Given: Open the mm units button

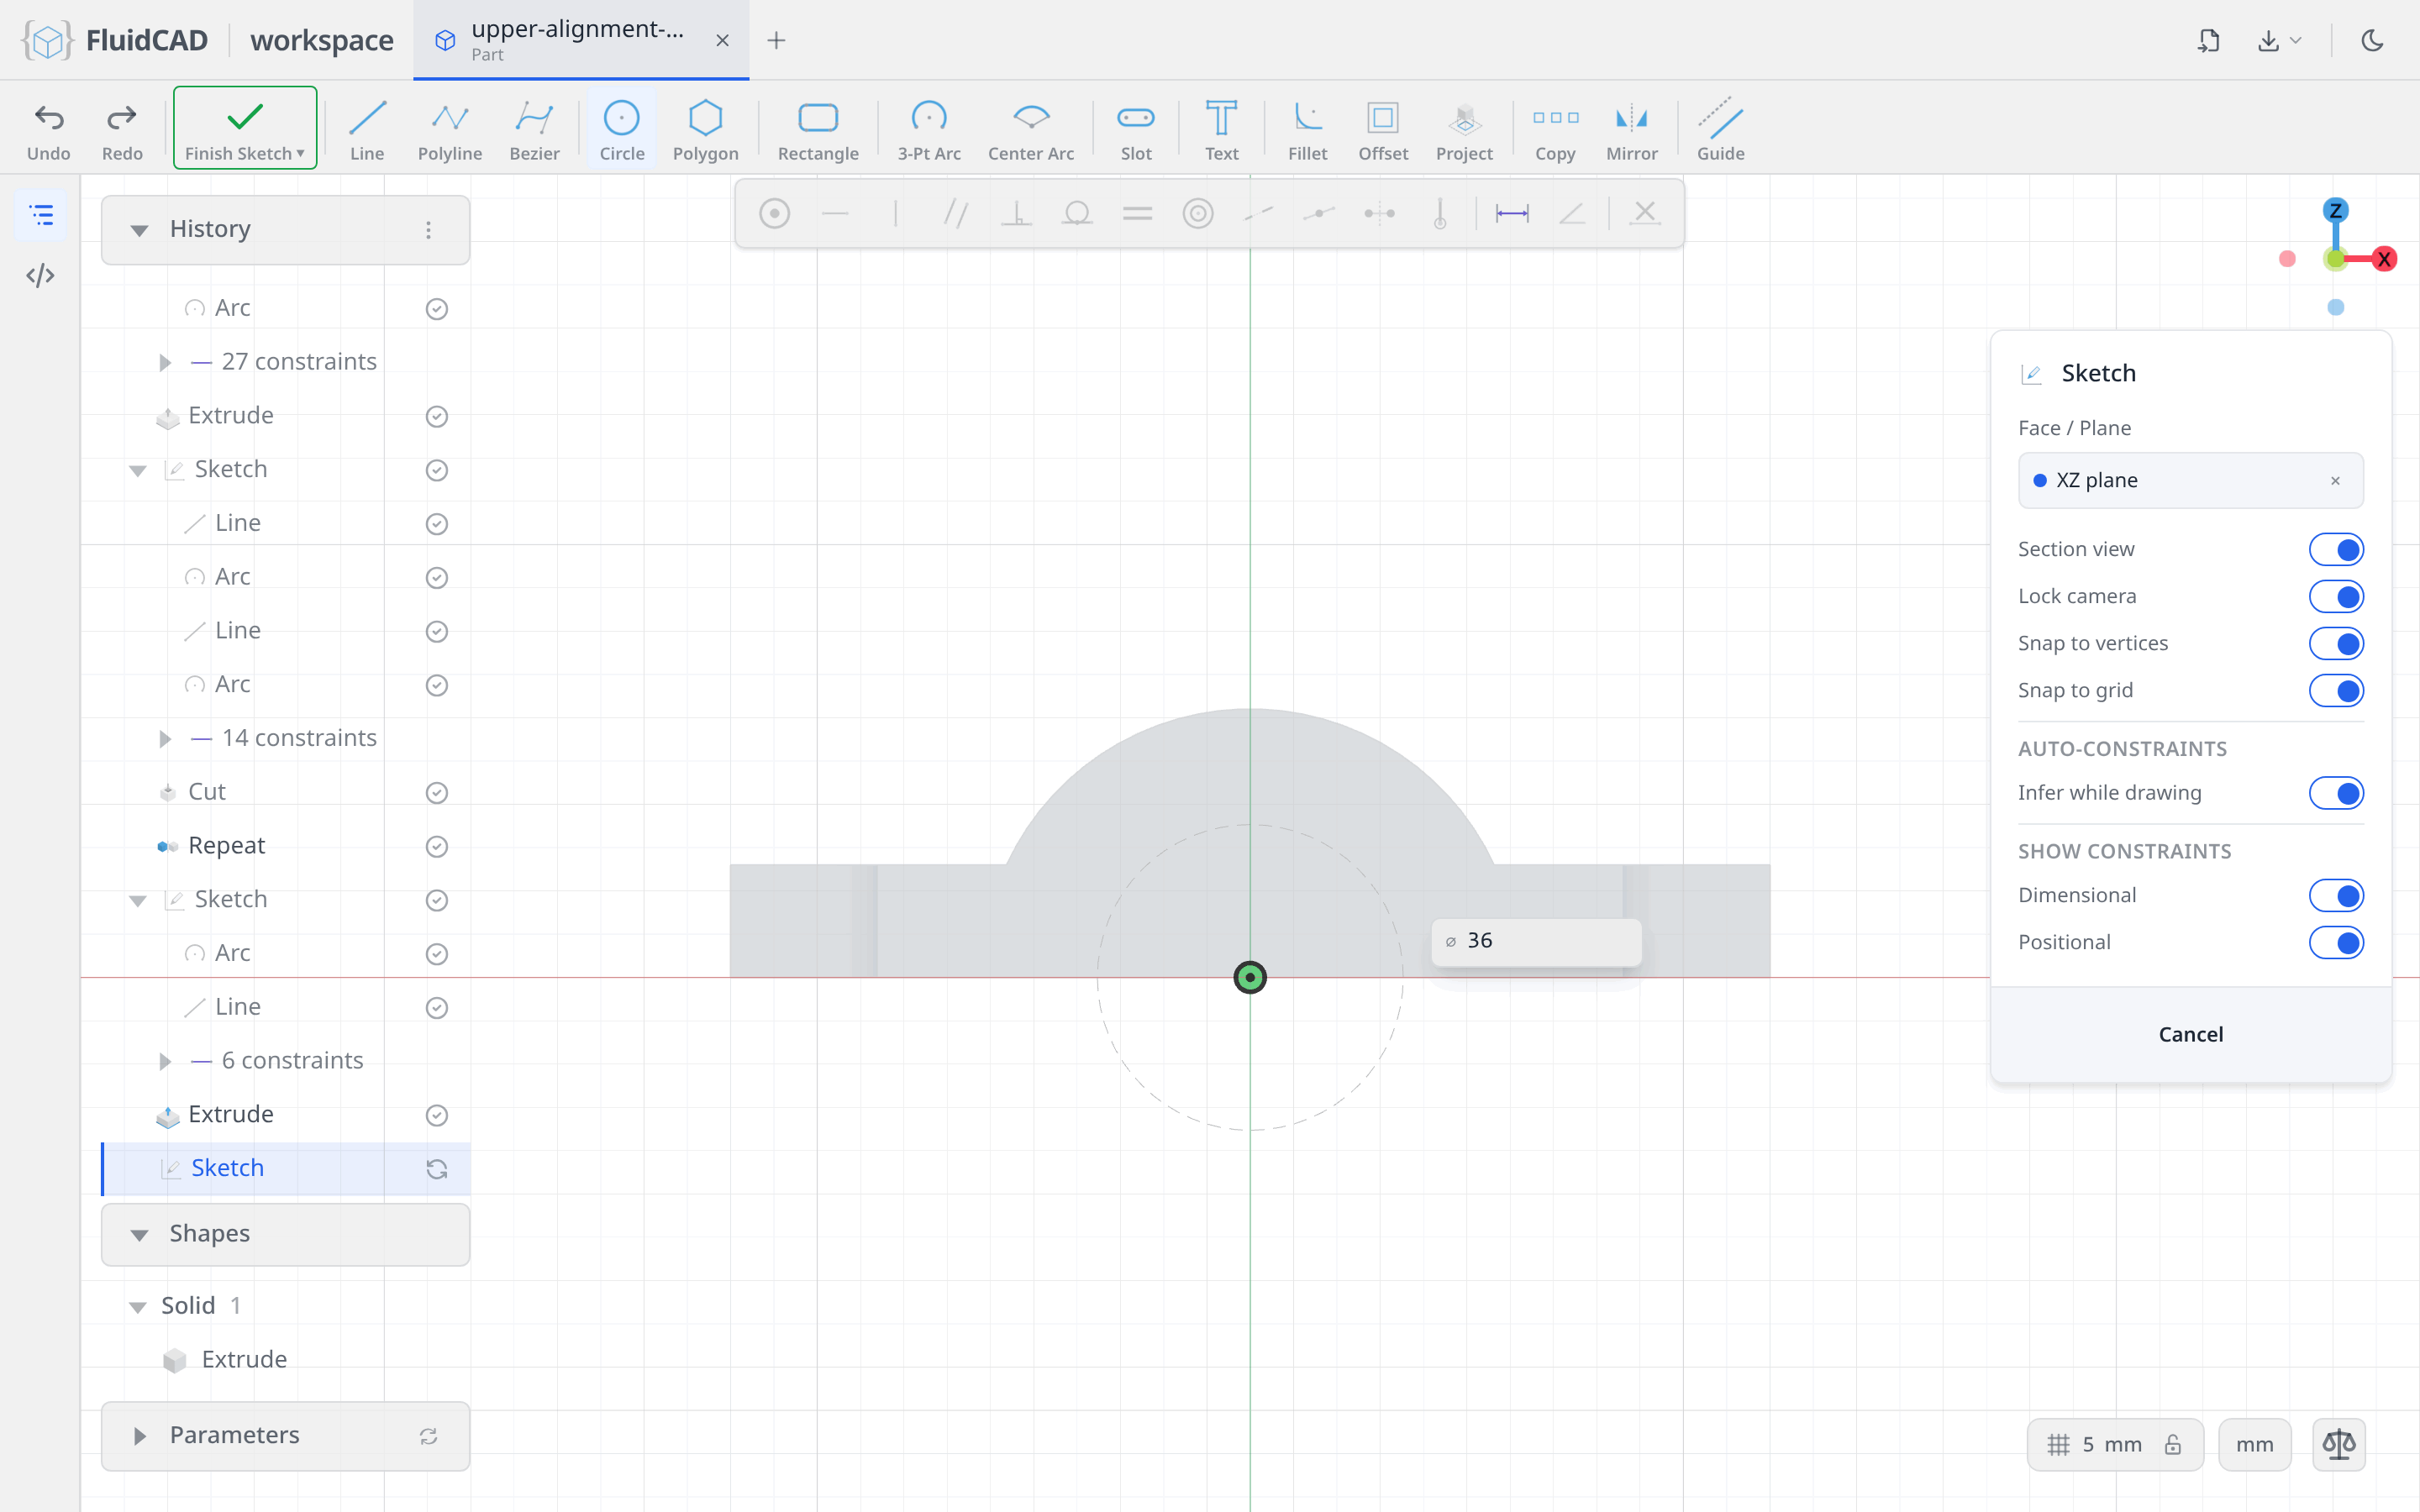Looking at the screenshot, I should (x=2254, y=1444).
